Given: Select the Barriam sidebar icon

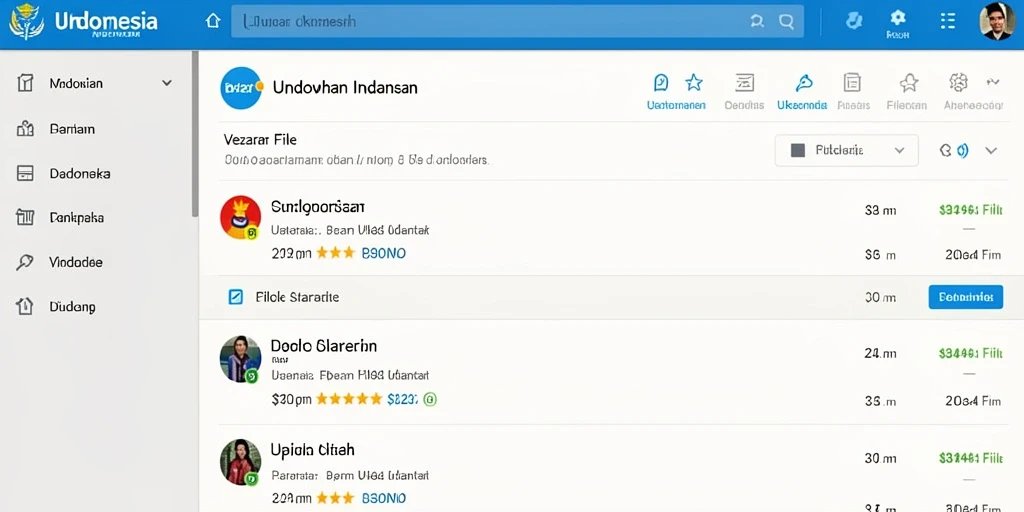Looking at the screenshot, I should [25, 129].
